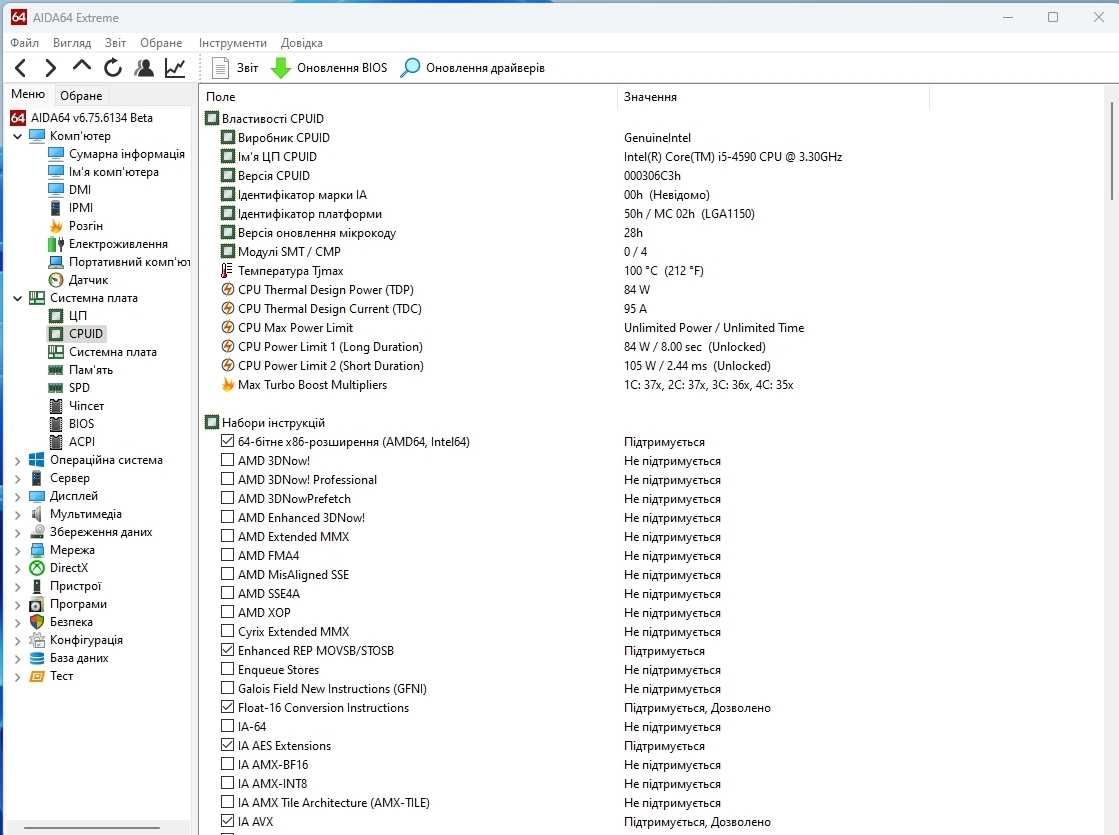The height and width of the screenshot is (835, 1119).
Task: Toggle the Enhanced REP MOVSB/STOSB checkbox
Action: coord(227,650)
